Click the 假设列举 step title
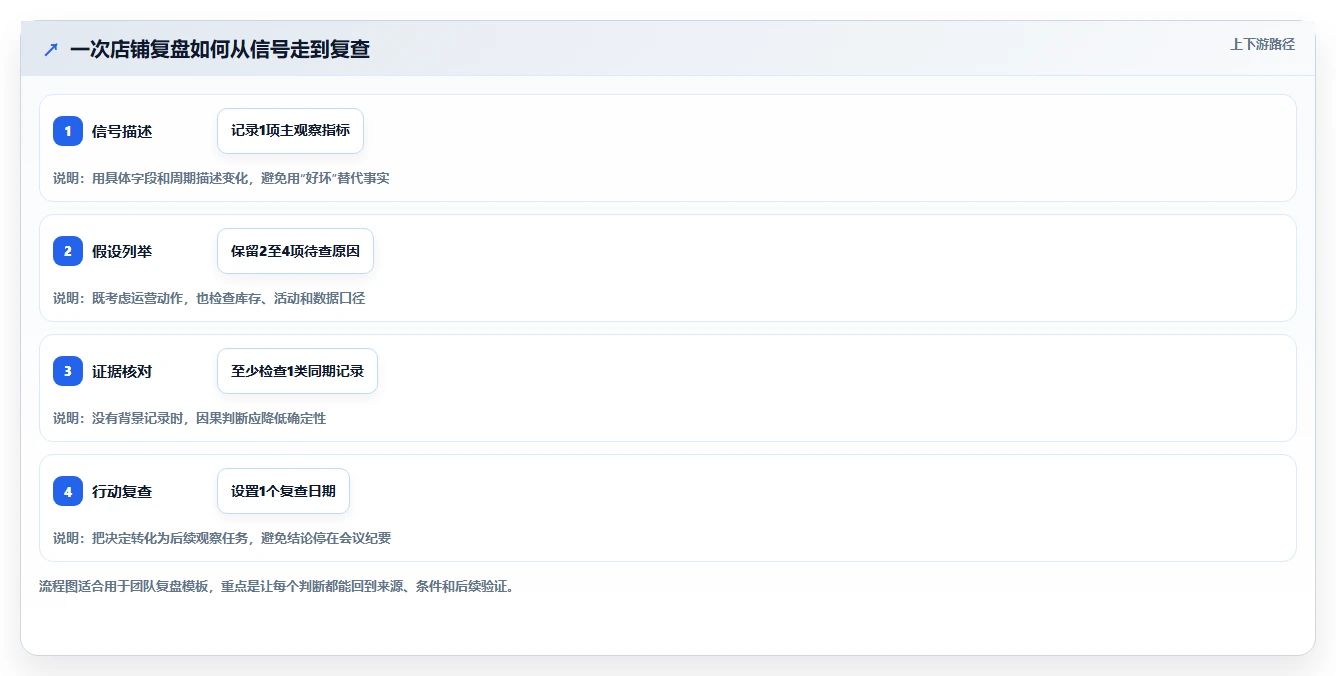Image resolution: width=1336 pixels, height=676 pixels. pyautogui.click(x=122, y=251)
